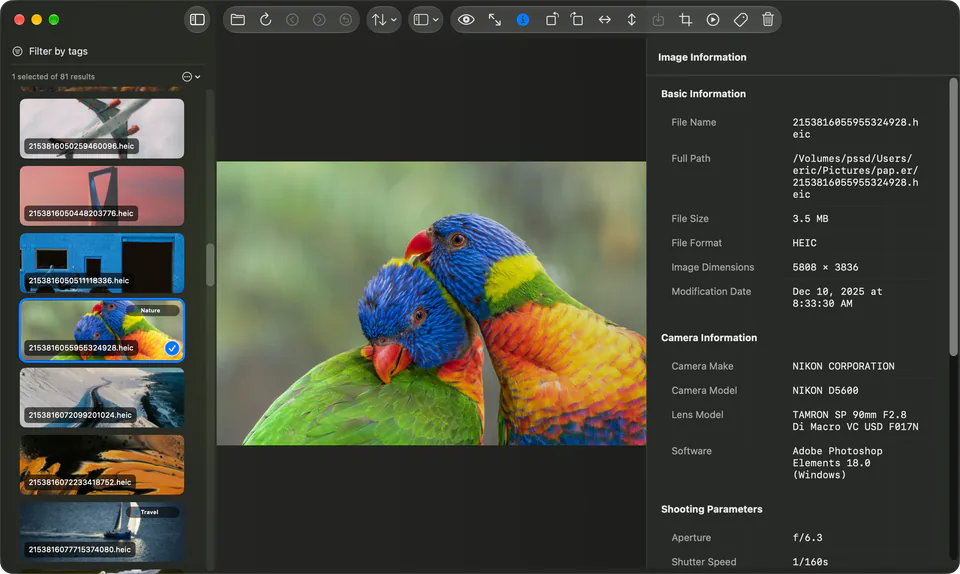Click the 3.5 MB file size value
960x574 pixels.
(810, 218)
